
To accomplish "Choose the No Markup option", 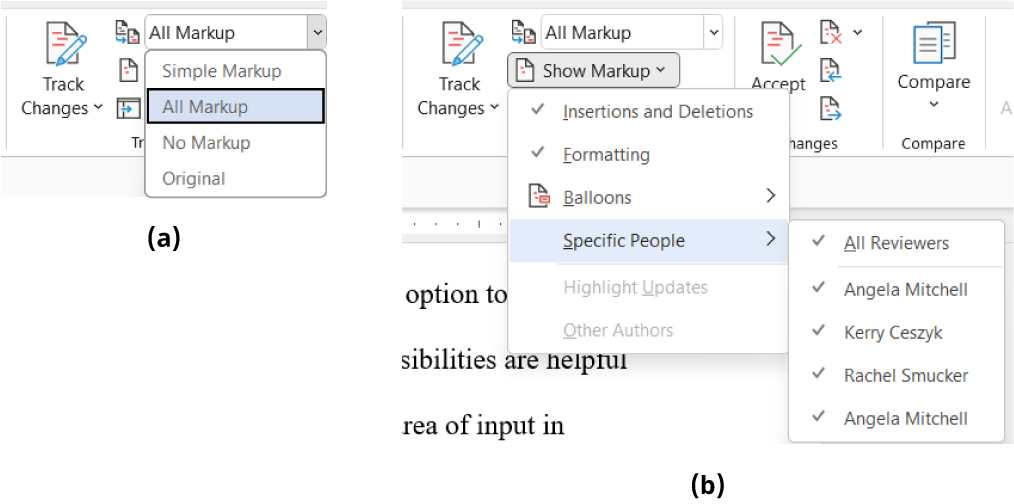I will [x=206, y=143].
